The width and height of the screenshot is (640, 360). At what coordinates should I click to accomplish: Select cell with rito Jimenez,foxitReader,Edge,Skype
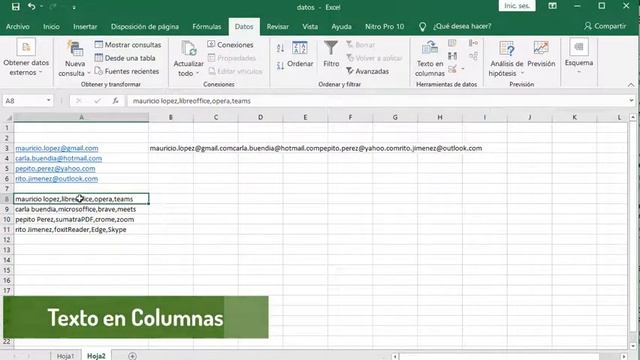point(81,229)
